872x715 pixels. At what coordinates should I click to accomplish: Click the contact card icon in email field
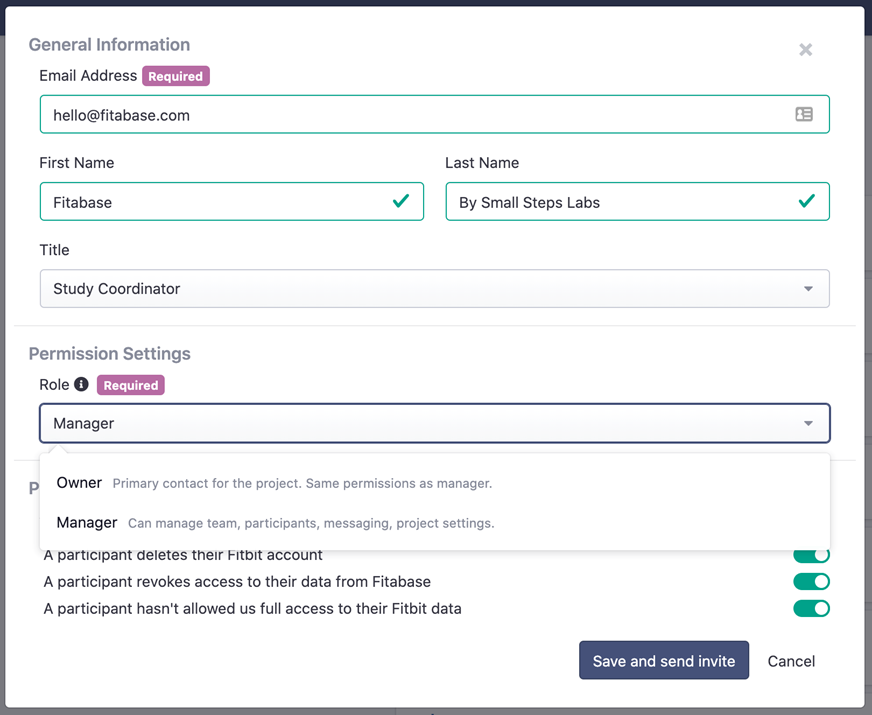pos(804,114)
